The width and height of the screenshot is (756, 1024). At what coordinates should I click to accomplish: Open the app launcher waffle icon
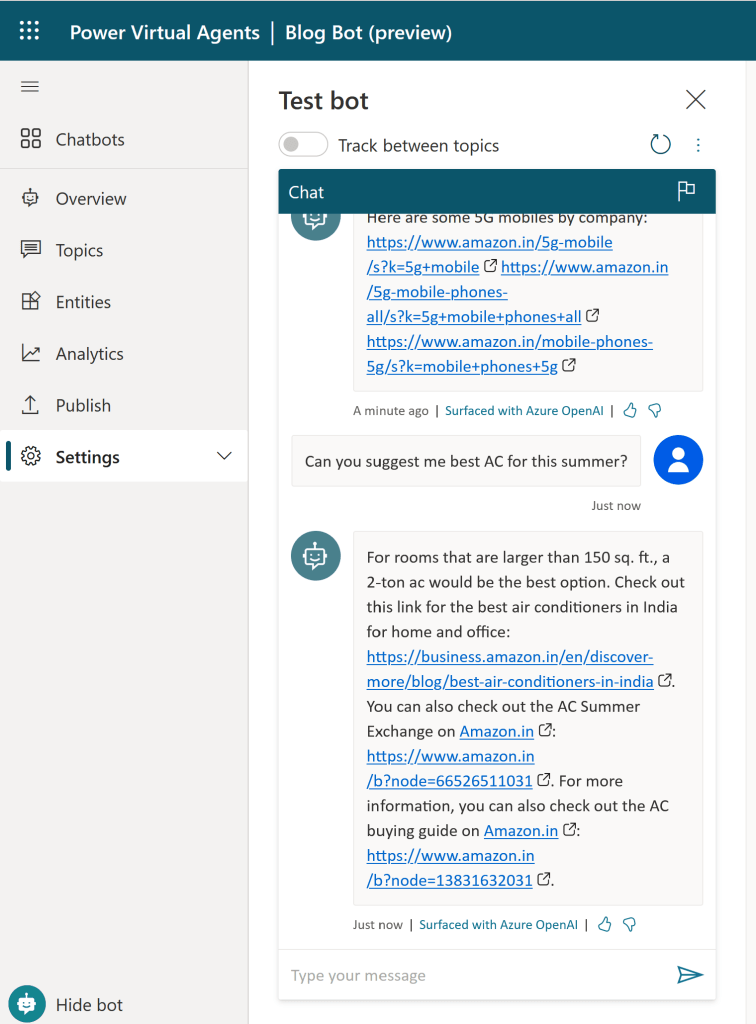(x=29, y=31)
